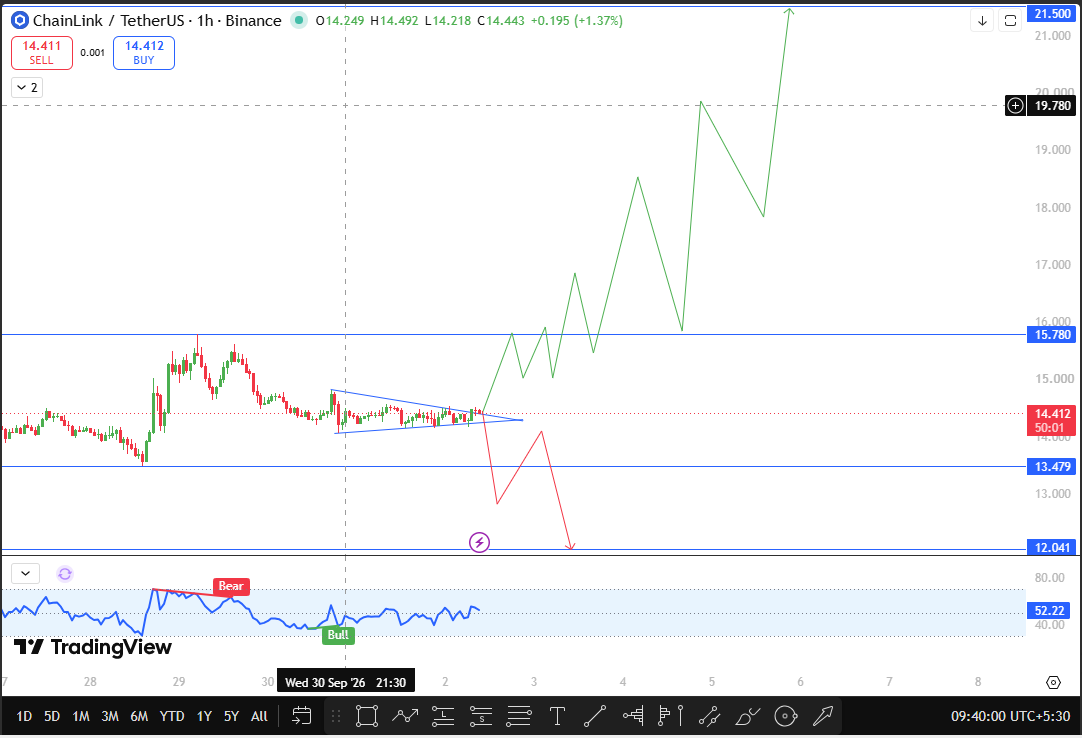Select the 1D time range
Viewport: 1082px width, 738px height.
tap(24, 716)
